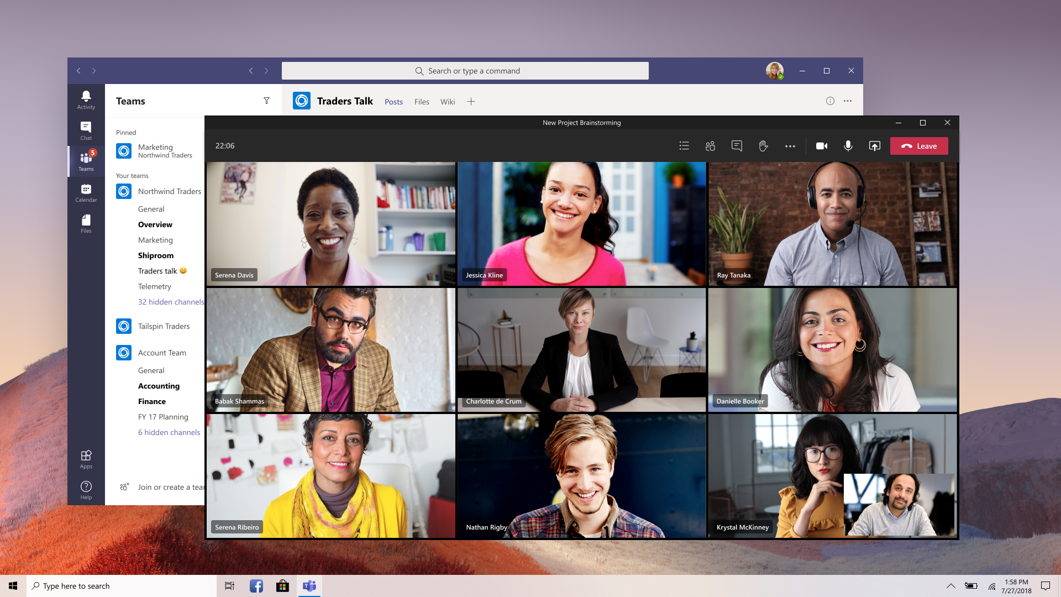Mute the microphone
The image size is (1061, 597).
(848, 145)
